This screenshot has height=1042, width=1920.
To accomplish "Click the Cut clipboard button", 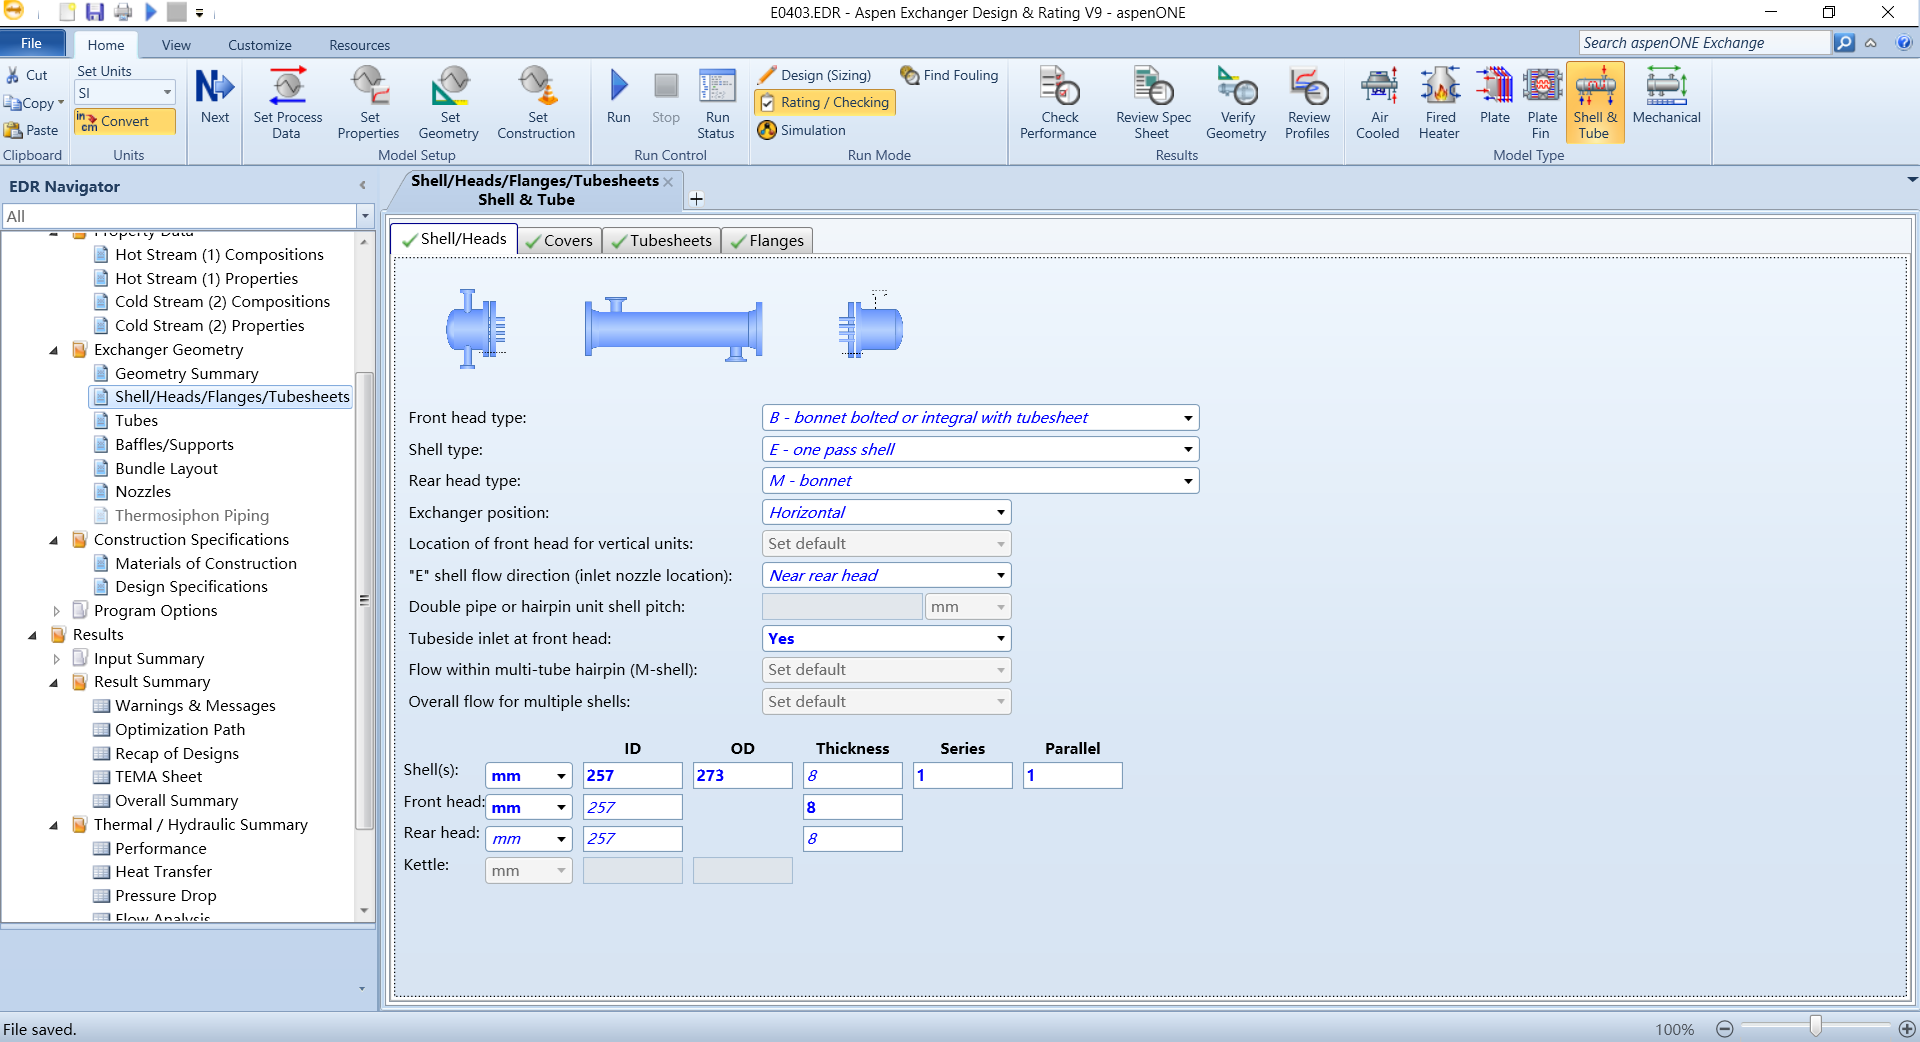I will (x=27, y=75).
